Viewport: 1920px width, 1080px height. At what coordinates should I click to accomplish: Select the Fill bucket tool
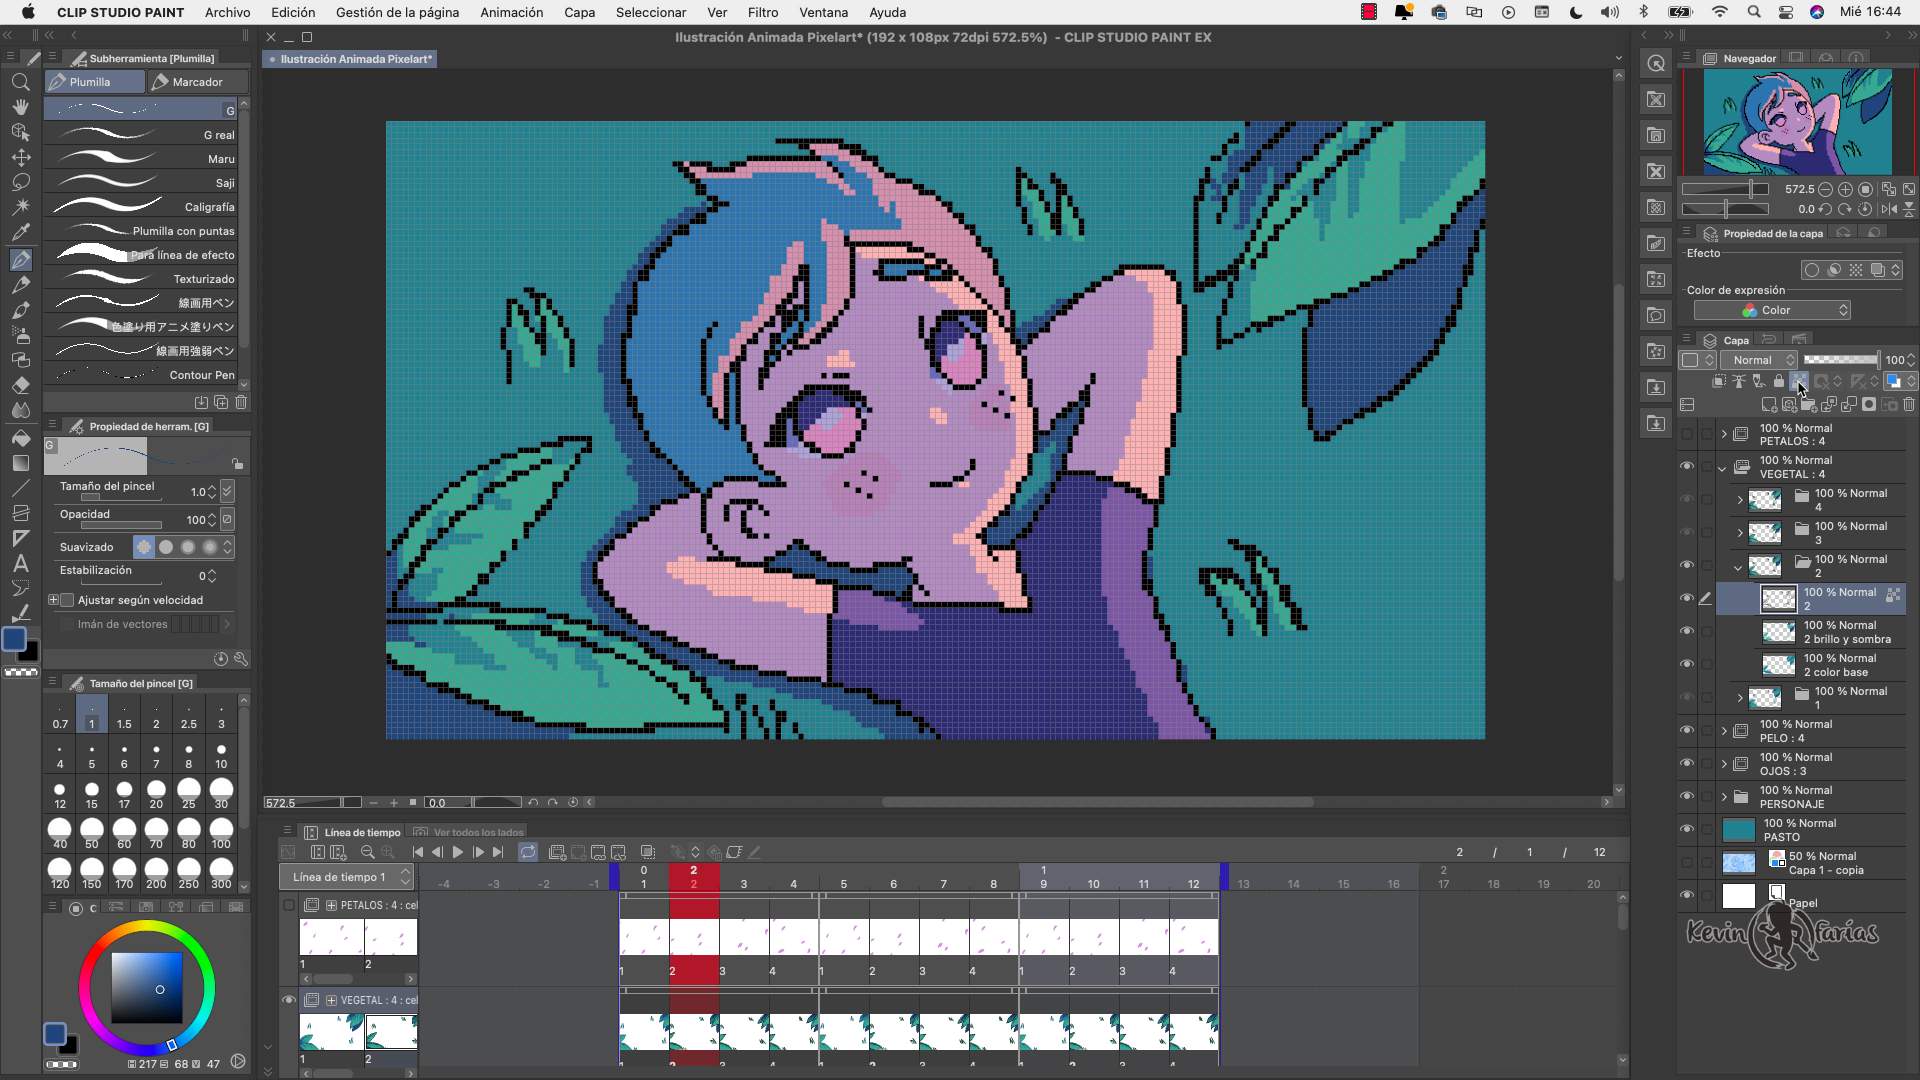(20, 438)
